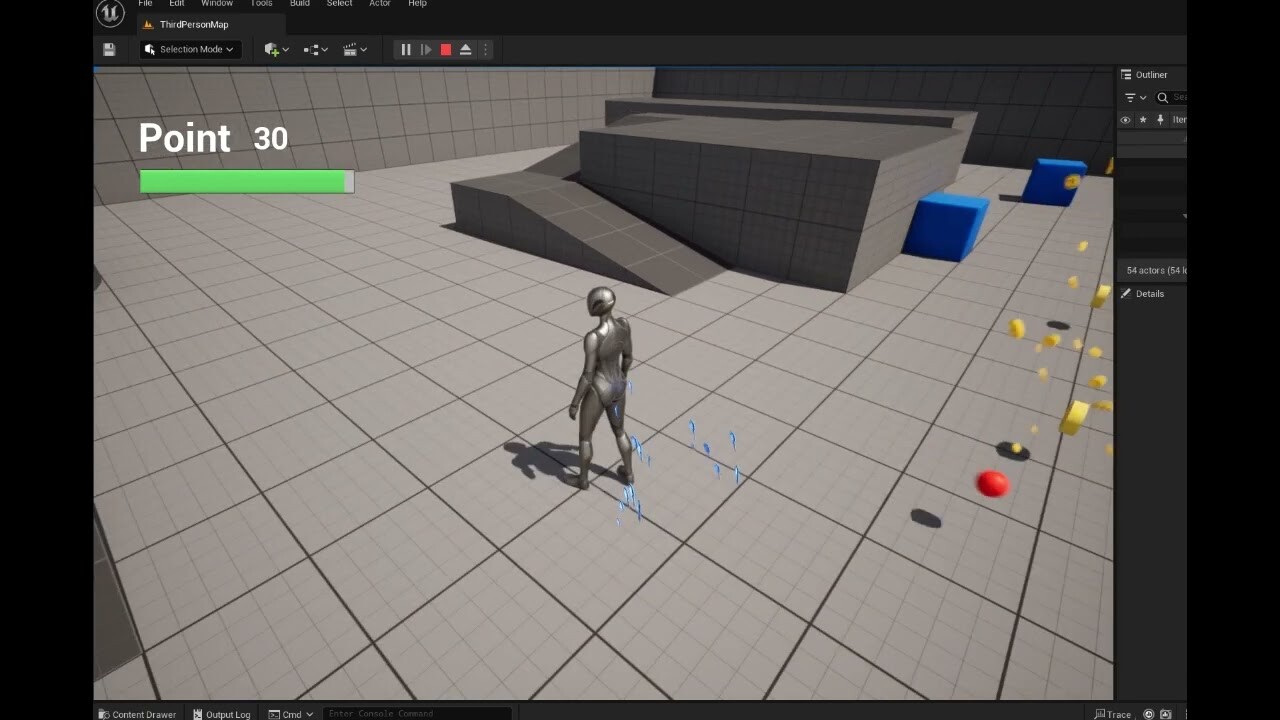Eject from the player controller
This screenshot has width=1280, height=720.
click(466, 49)
